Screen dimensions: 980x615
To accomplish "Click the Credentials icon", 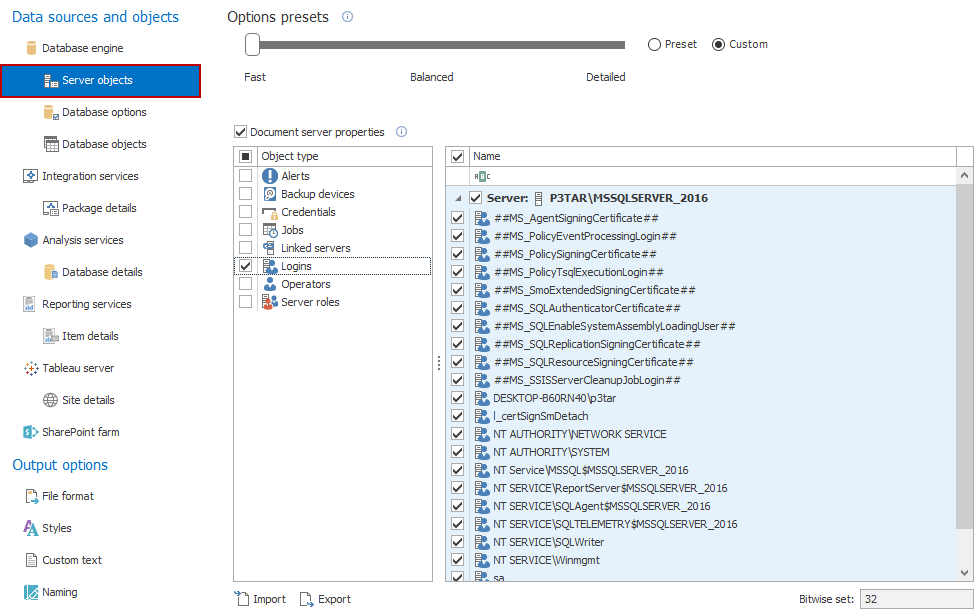I will 269,212.
